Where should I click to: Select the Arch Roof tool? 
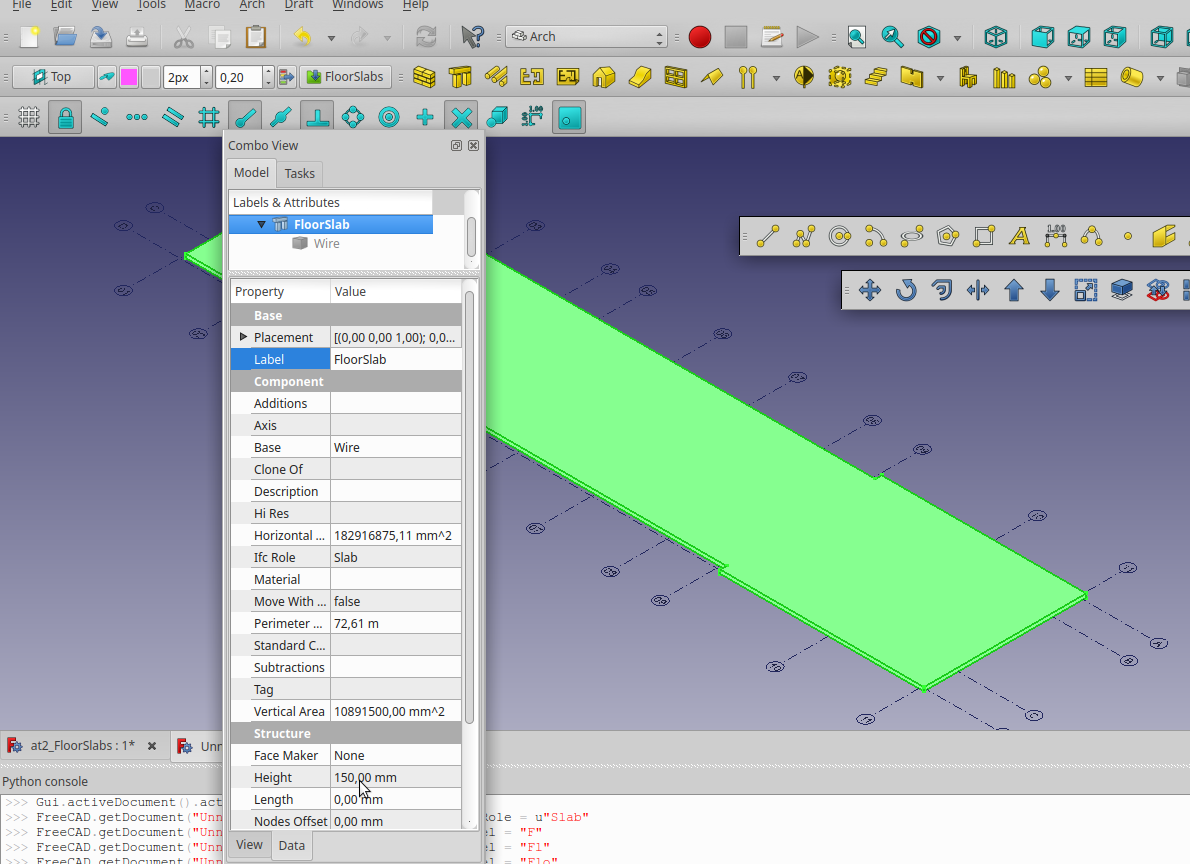point(712,77)
